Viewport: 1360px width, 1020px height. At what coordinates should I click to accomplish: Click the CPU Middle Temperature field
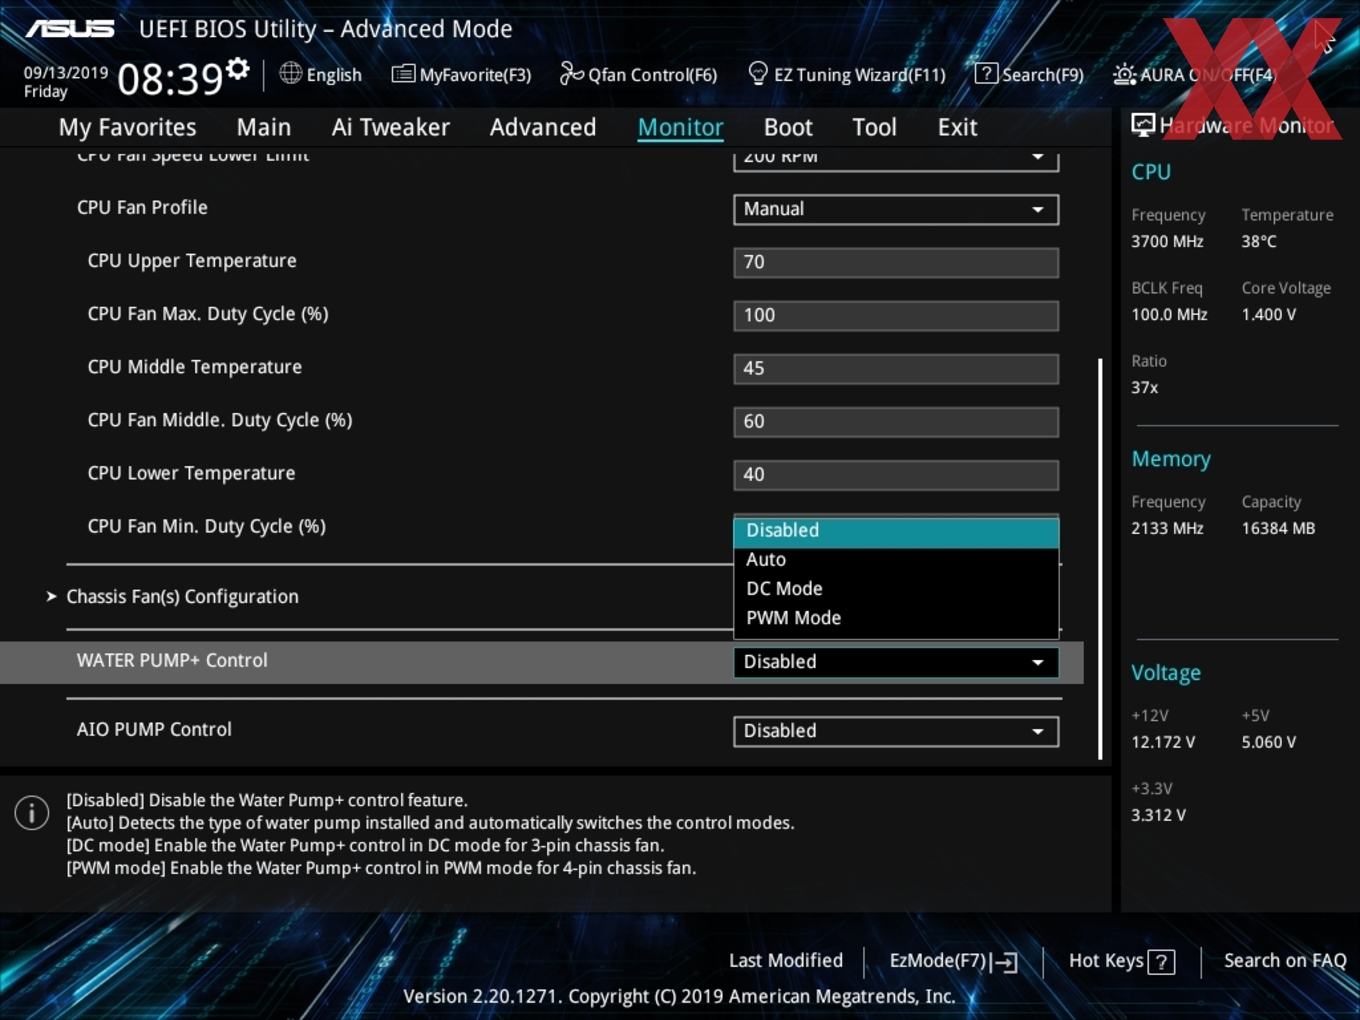point(896,368)
